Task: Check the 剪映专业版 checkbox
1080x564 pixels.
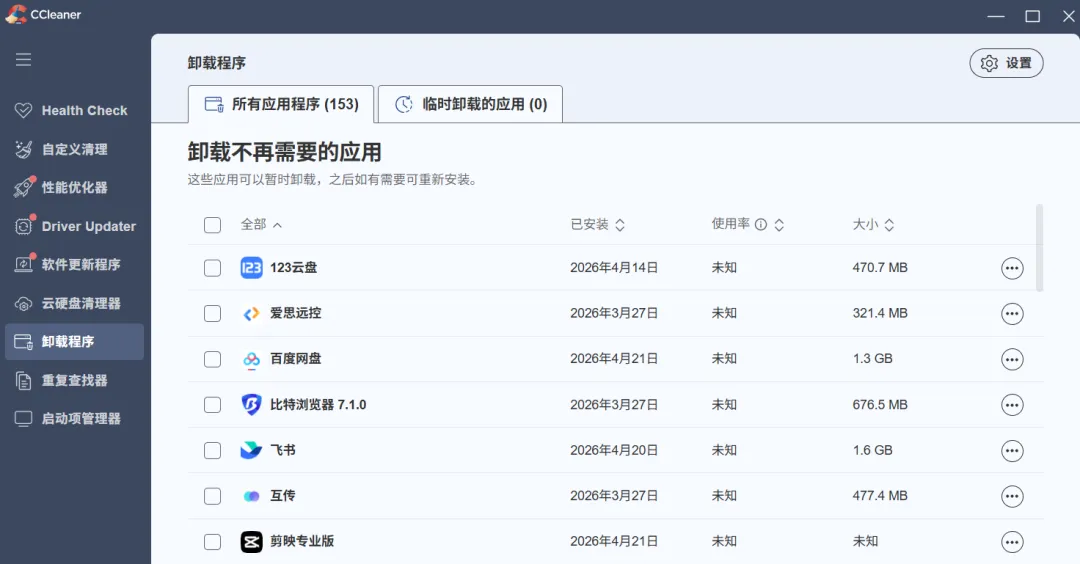Action: (x=212, y=542)
